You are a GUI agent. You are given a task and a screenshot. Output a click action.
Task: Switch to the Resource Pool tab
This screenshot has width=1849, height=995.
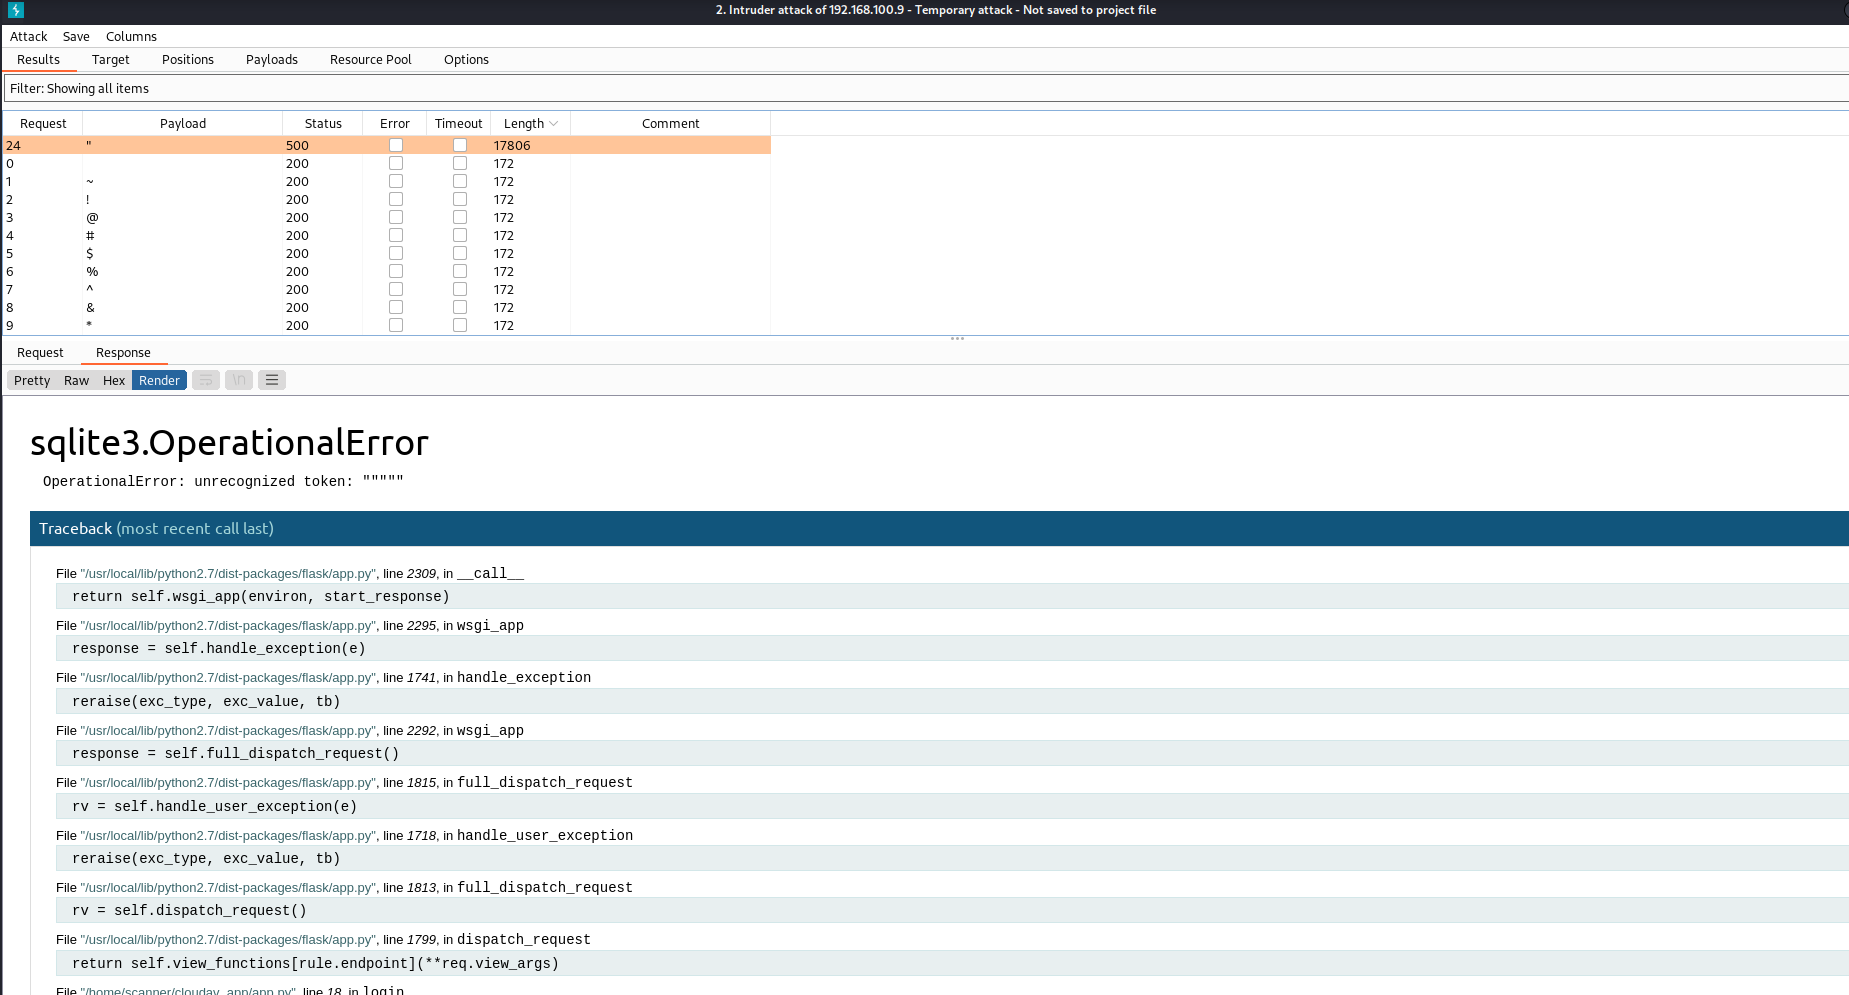[371, 60]
